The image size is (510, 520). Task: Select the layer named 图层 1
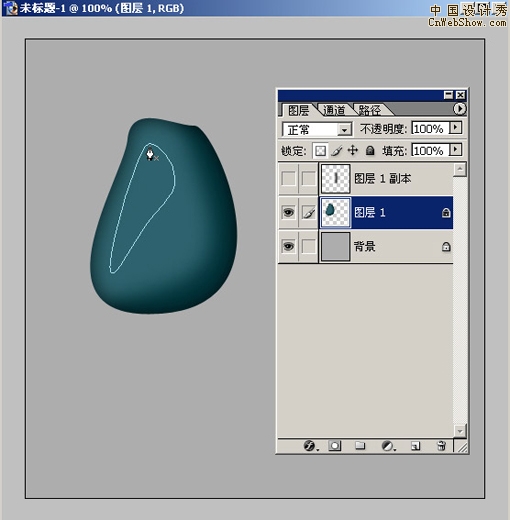click(369, 212)
